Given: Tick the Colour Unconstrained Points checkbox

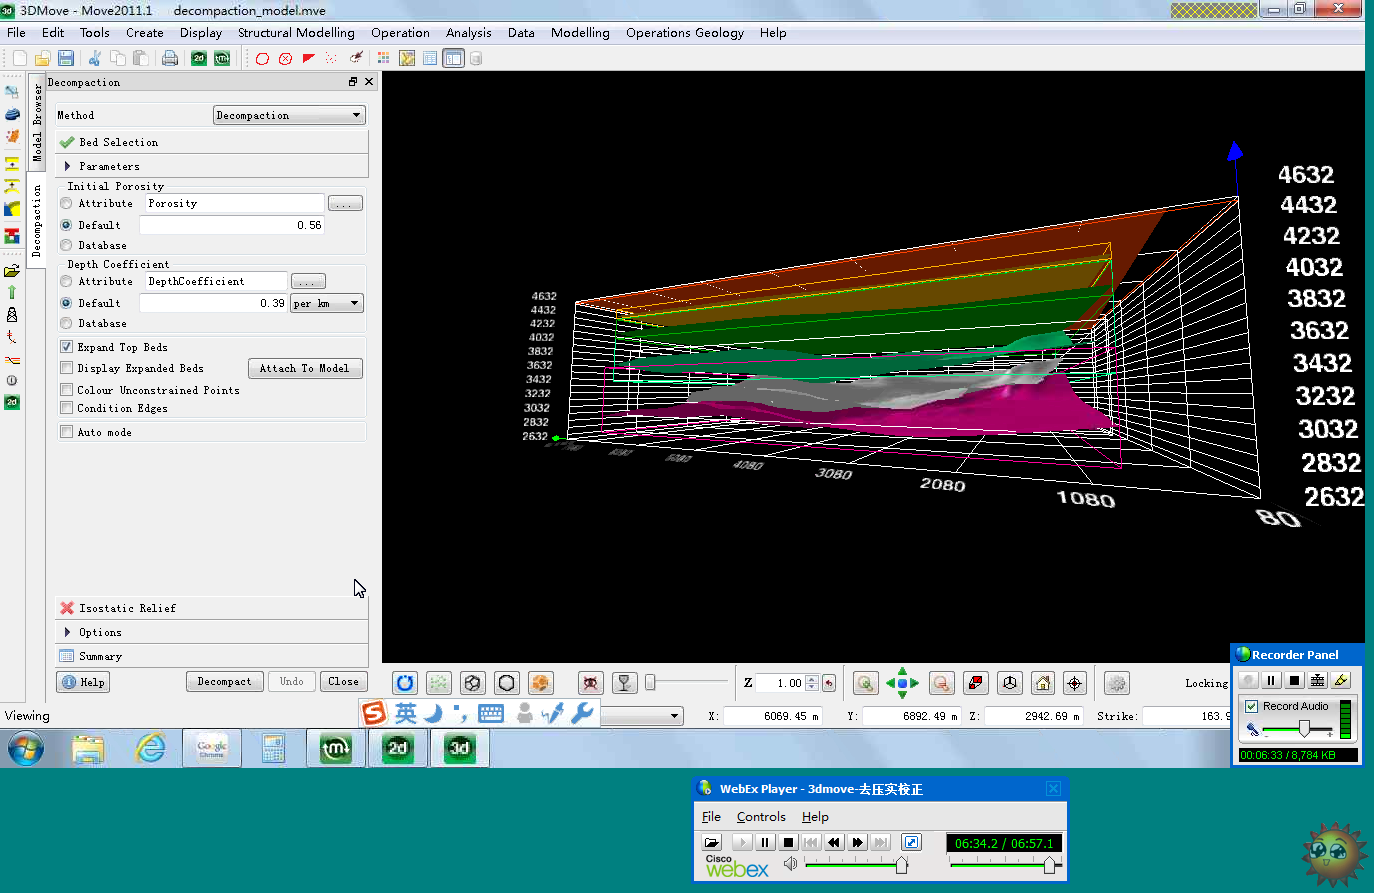Looking at the screenshot, I should (67, 390).
